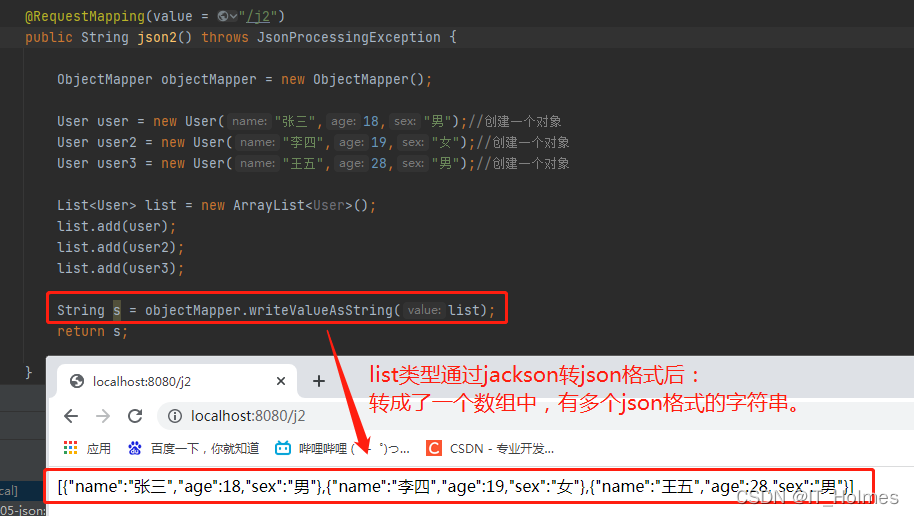Go forward in browser history

pos(103,416)
